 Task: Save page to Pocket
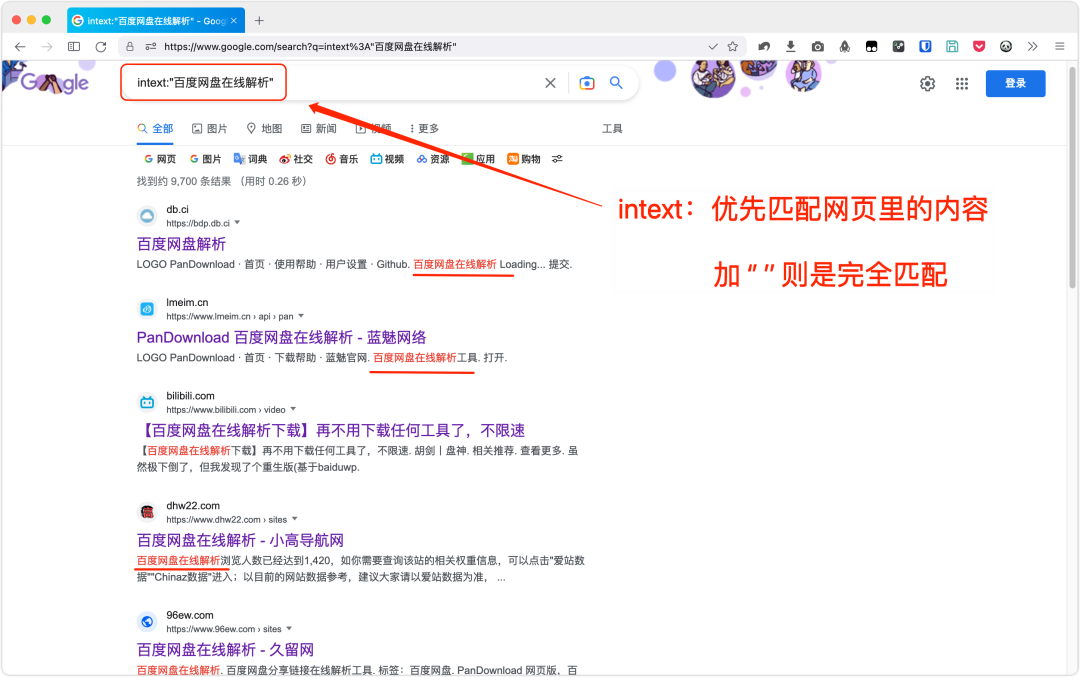[979, 47]
